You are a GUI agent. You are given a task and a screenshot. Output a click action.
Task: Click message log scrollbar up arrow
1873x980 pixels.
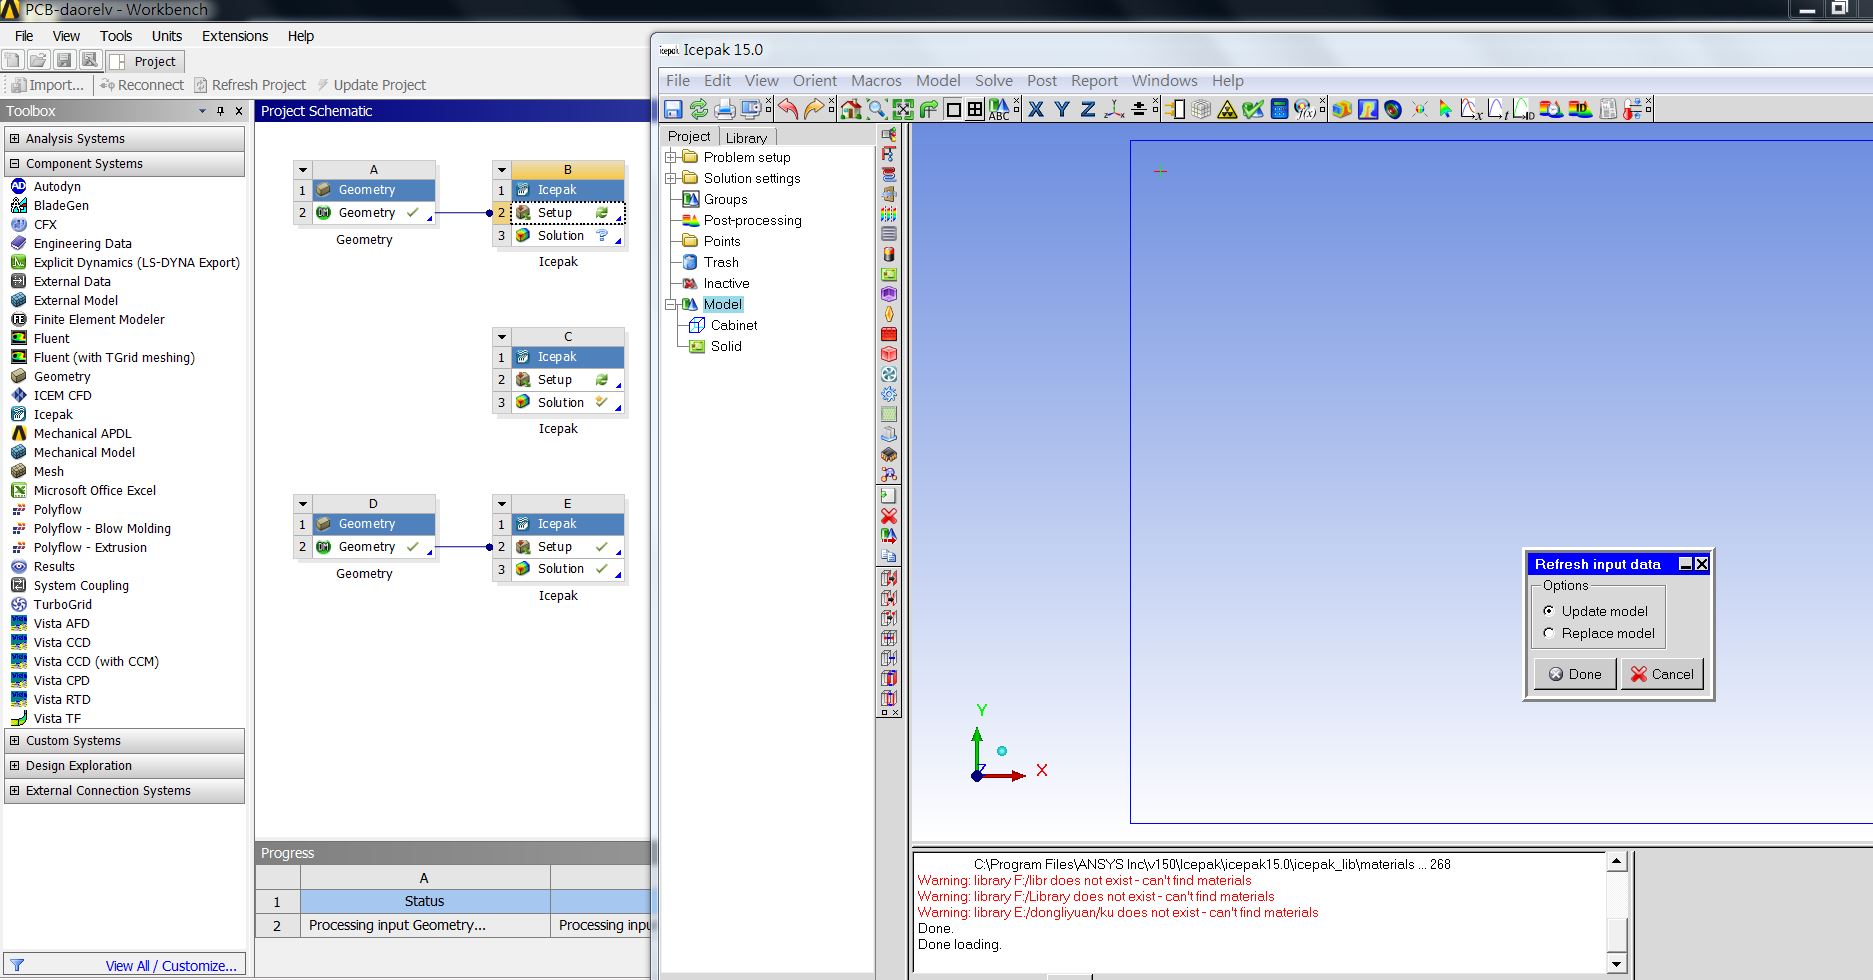[1617, 861]
